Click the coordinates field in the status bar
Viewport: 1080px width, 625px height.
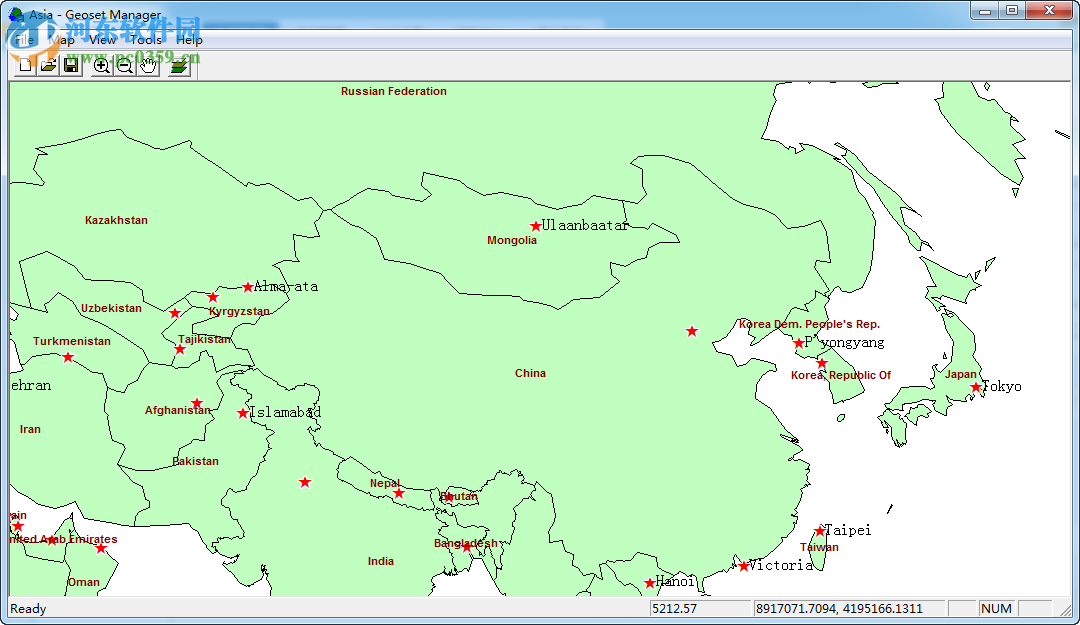coord(850,608)
